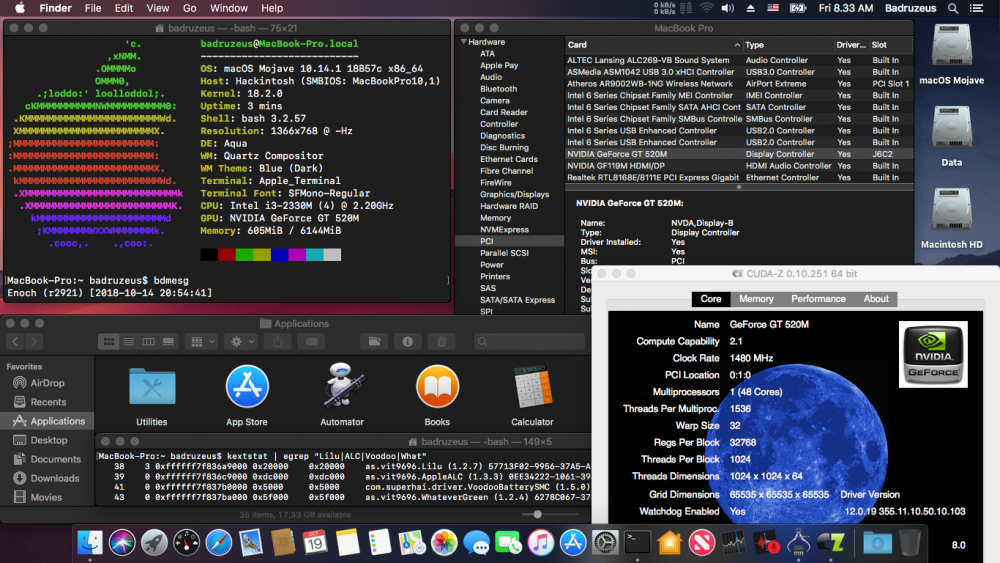Switch Finder to icon view
Image resolution: width=1000 pixels, height=563 pixels.
pos(109,342)
